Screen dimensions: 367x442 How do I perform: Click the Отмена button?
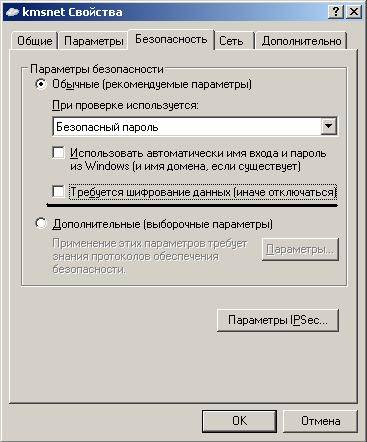[x=320, y=421]
